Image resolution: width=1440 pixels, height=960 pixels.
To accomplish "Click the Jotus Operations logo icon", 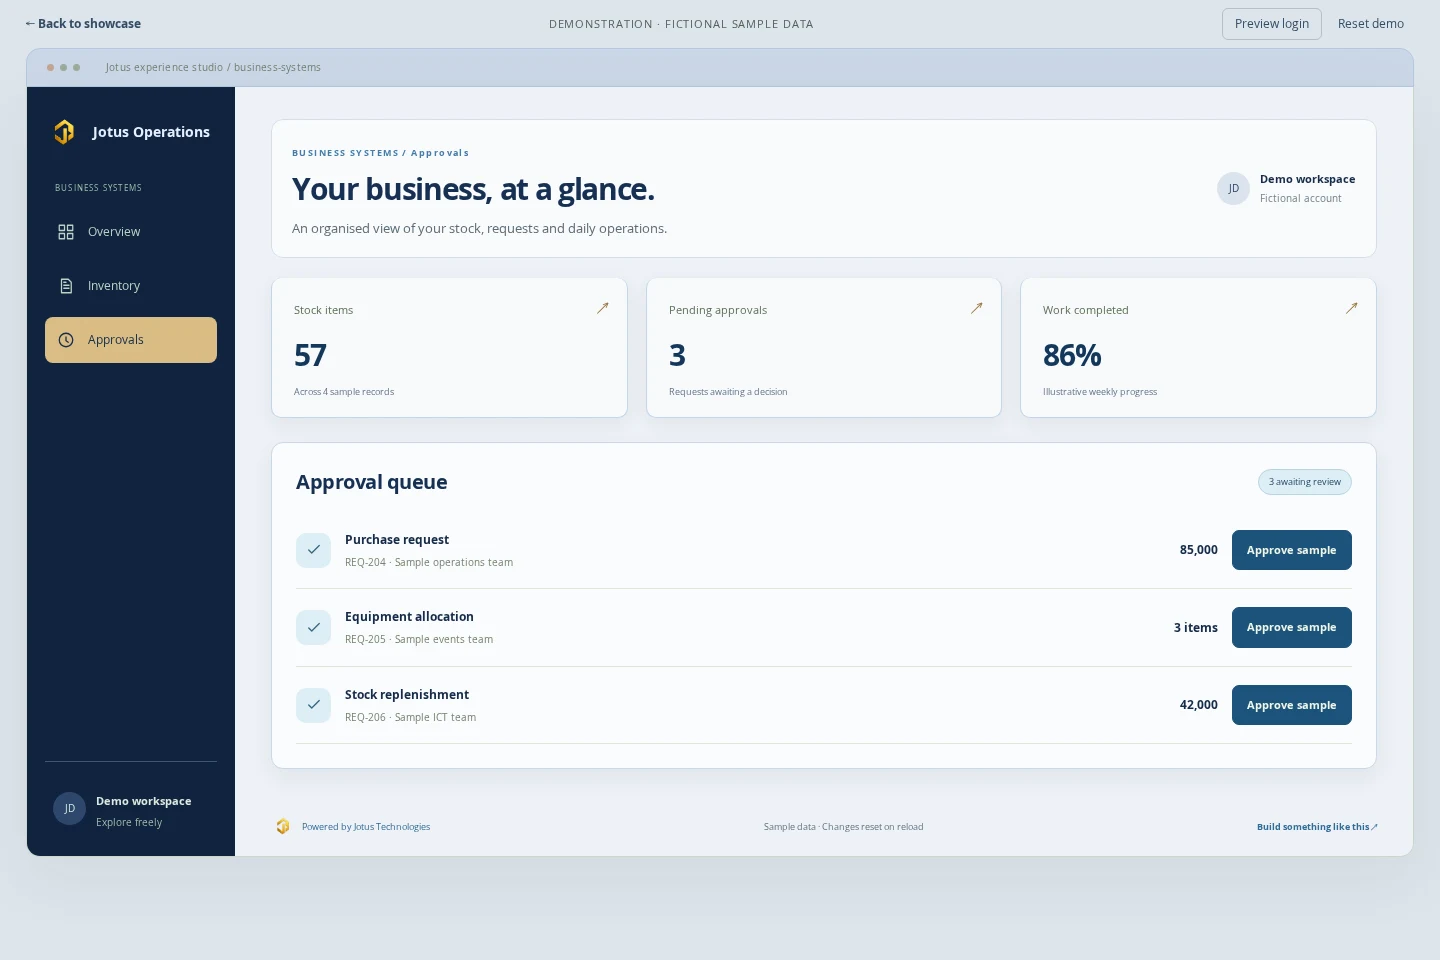I will pyautogui.click(x=64, y=132).
